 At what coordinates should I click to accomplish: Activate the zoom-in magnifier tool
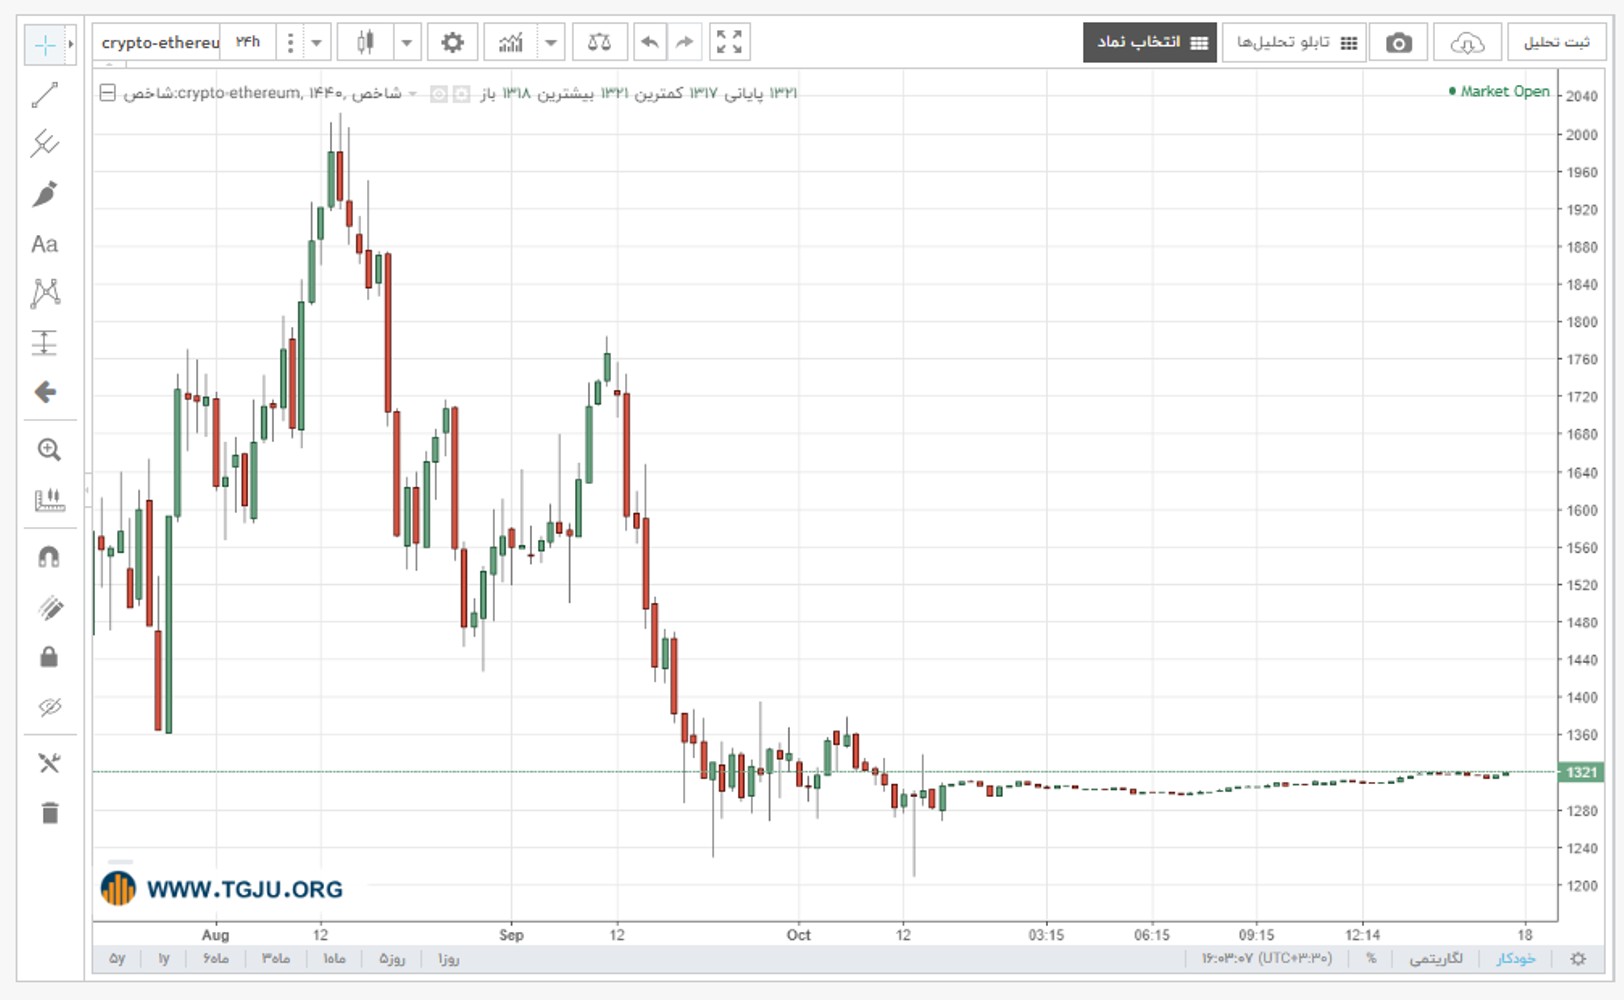(48, 450)
